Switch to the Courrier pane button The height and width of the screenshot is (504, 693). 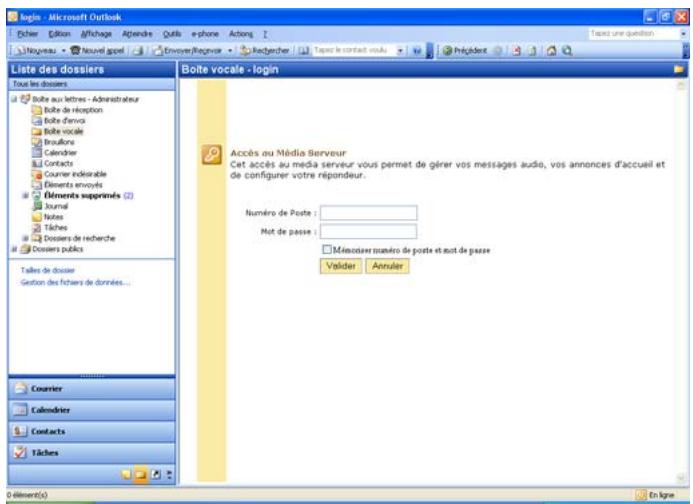[92, 389]
